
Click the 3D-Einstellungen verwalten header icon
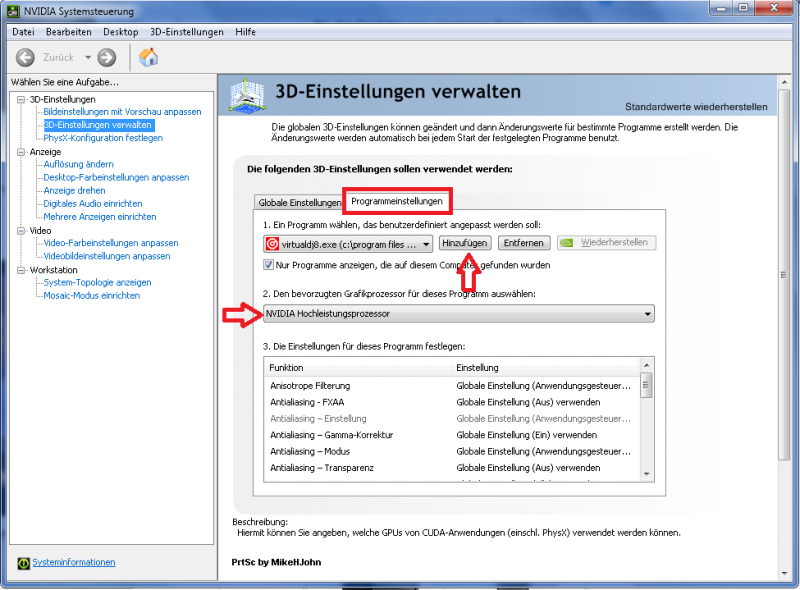247,95
